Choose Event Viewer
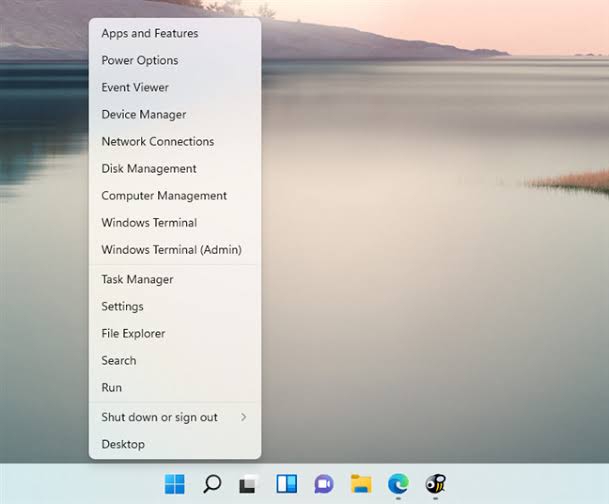 [175, 87]
